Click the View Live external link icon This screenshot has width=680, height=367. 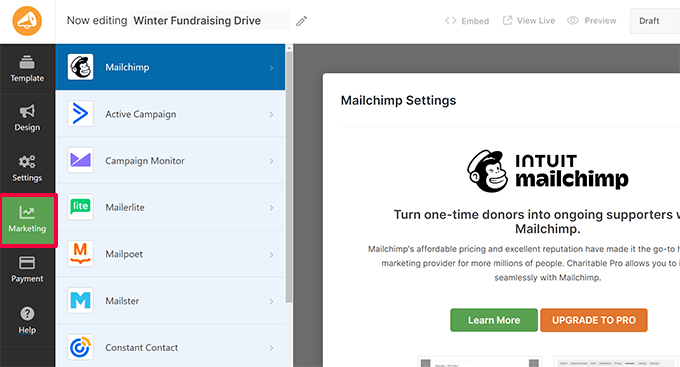(x=507, y=20)
